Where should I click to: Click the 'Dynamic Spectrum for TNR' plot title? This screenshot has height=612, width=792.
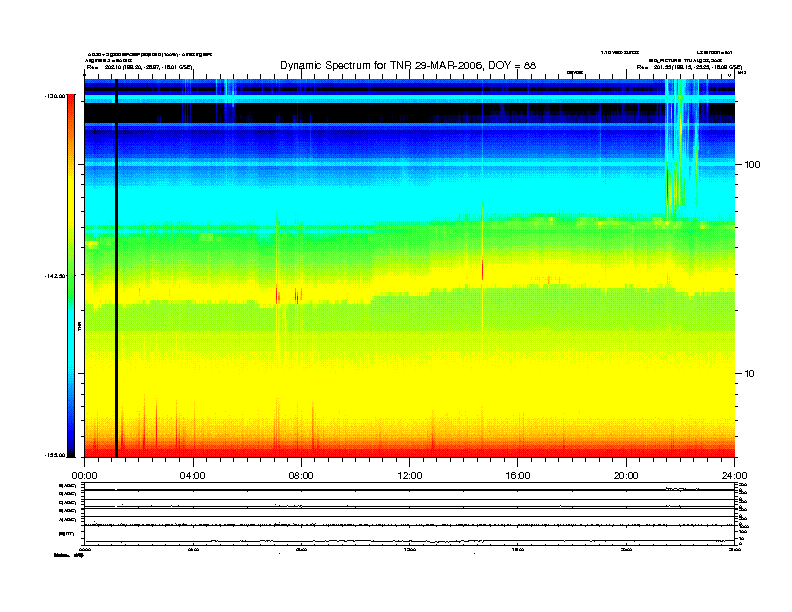click(x=408, y=65)
